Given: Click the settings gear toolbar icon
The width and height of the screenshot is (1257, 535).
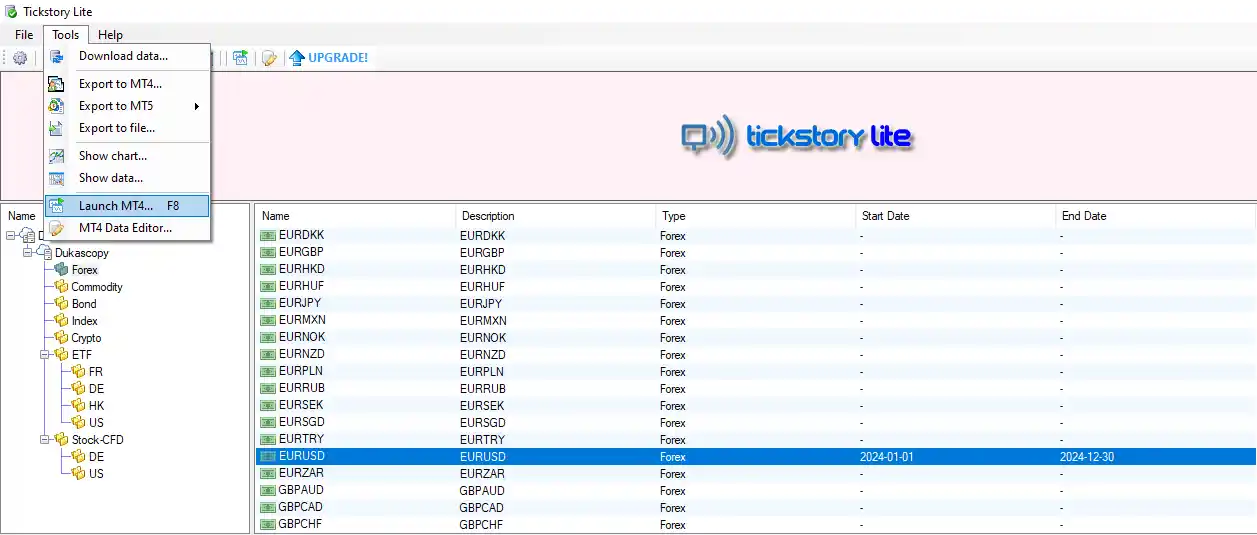Looking at the screenshot, I should pos(19,58).
